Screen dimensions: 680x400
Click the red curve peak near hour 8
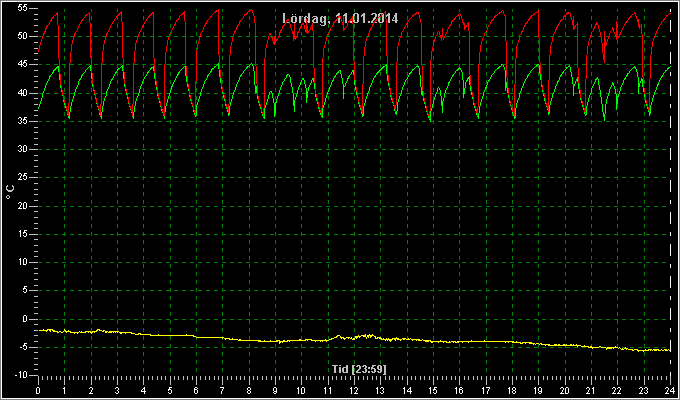(251, 10)
